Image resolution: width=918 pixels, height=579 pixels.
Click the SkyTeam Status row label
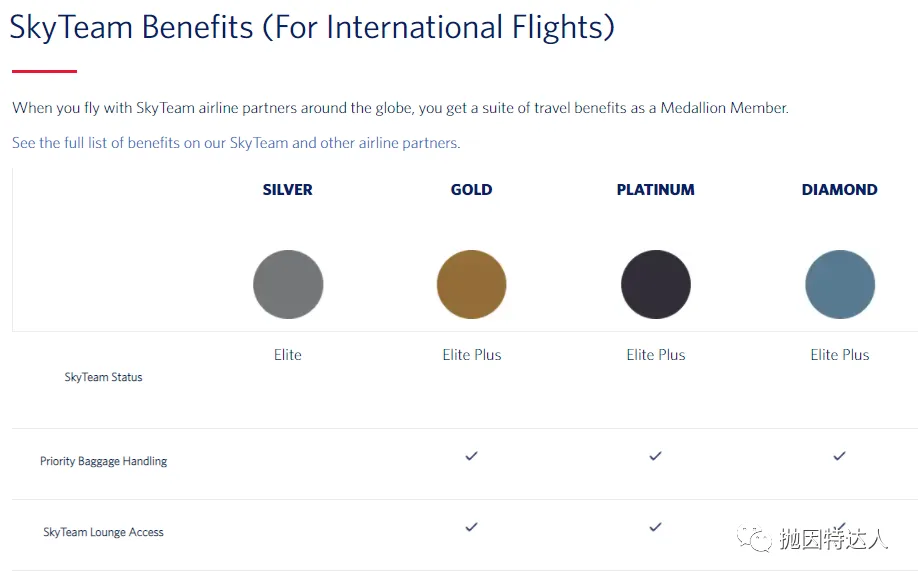click(x=104, y=378)
